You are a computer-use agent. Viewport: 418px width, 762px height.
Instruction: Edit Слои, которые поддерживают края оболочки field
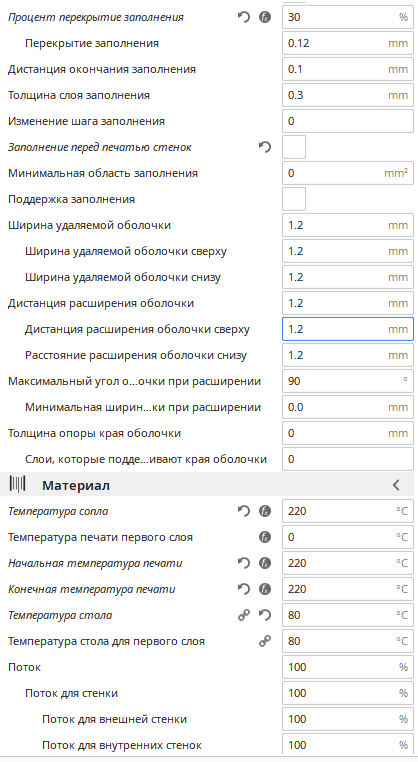point(348,459)
